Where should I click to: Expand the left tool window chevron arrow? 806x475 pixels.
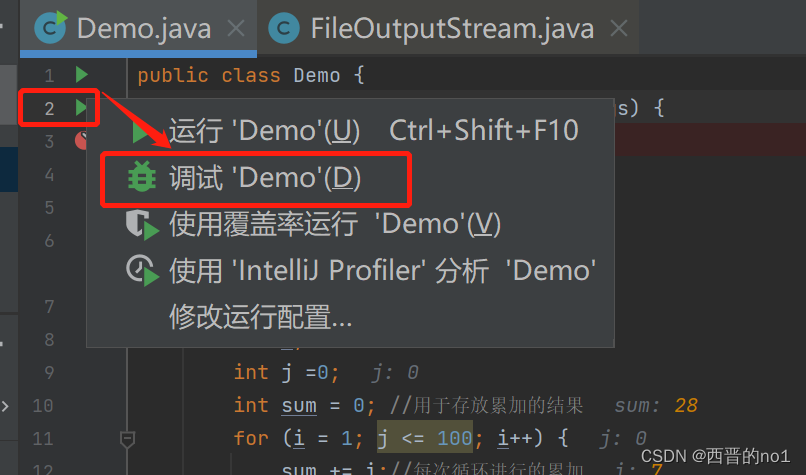tap(6, 407)
